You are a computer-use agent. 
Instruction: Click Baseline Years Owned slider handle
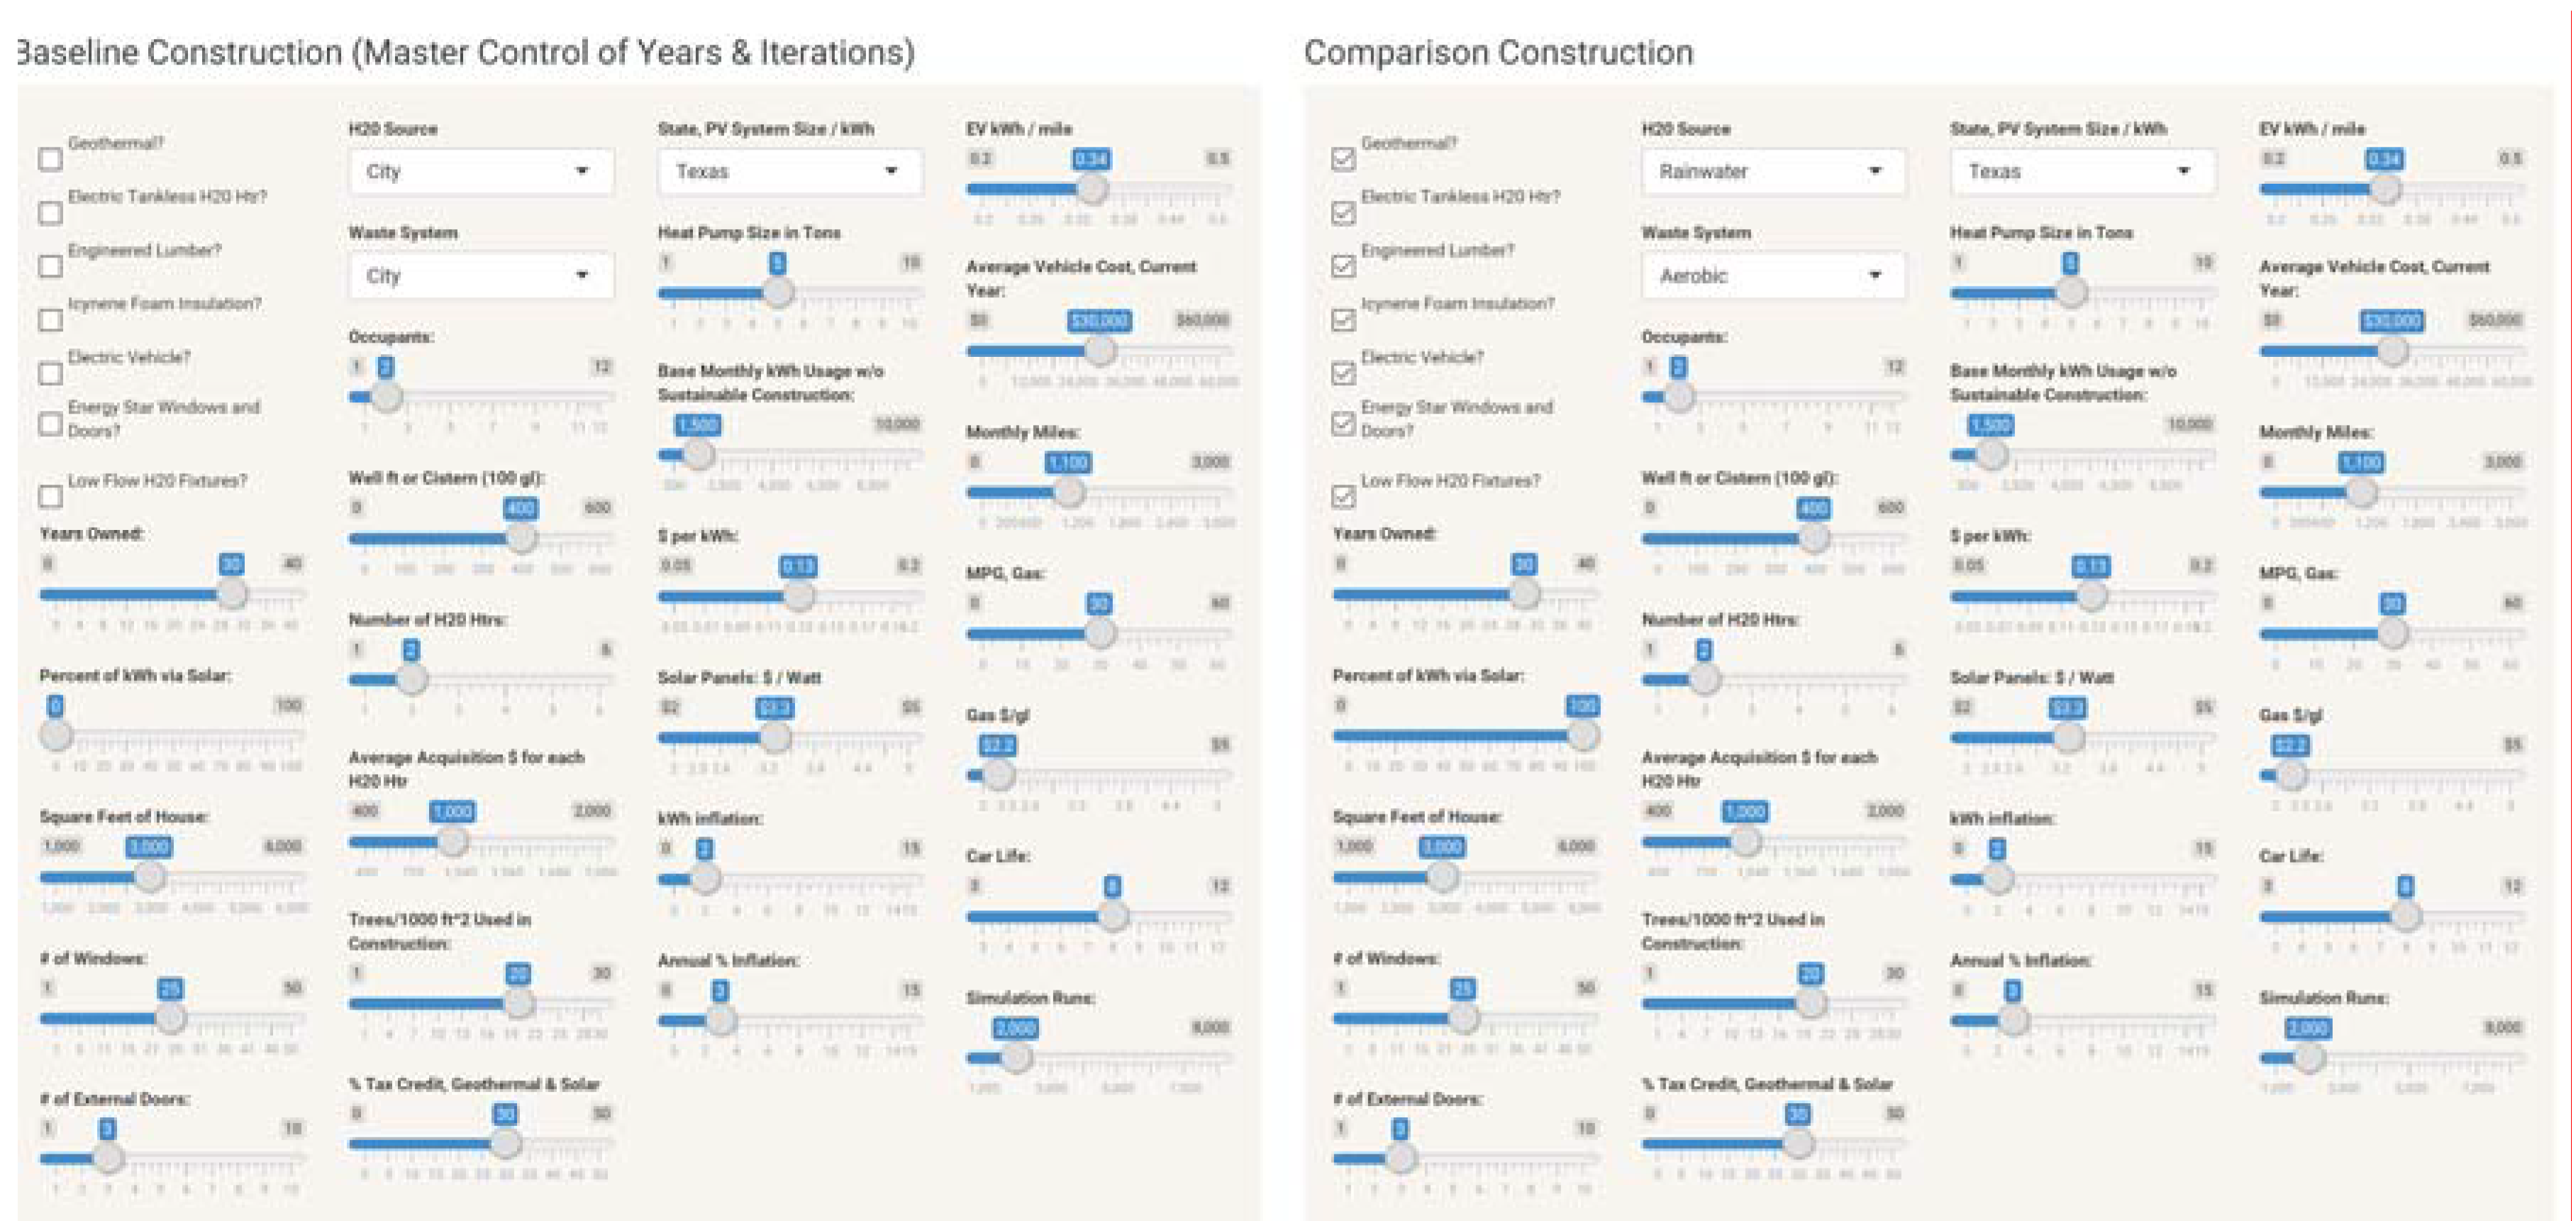pos(233,594)
